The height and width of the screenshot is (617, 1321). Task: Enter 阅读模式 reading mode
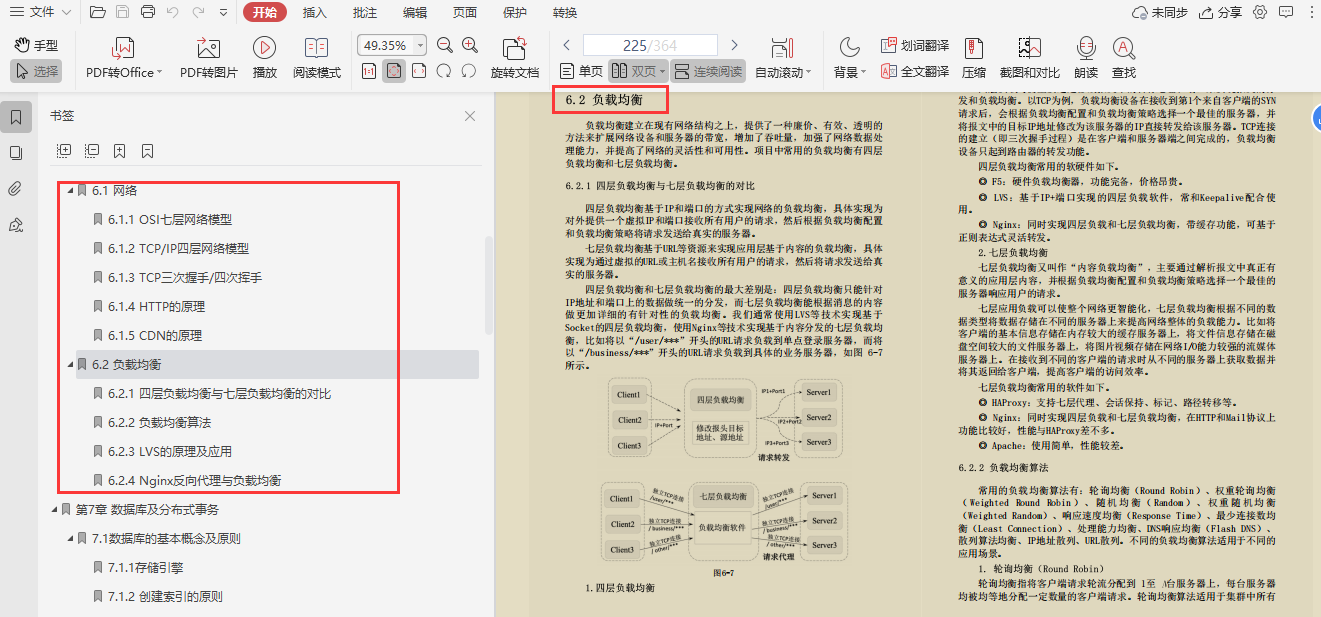317,58
